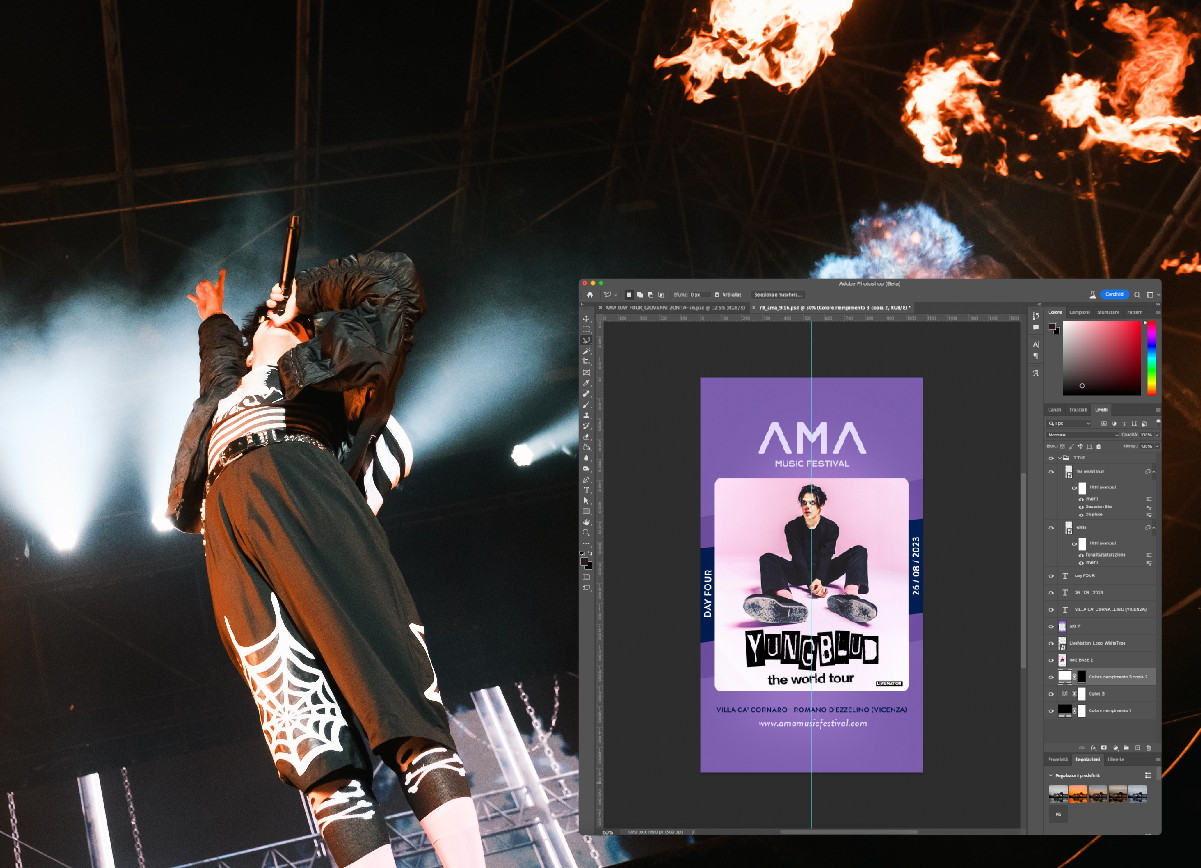Select the Move tool
The width and height of the screenshot is (1201, 868).
(x=587, y=319)
